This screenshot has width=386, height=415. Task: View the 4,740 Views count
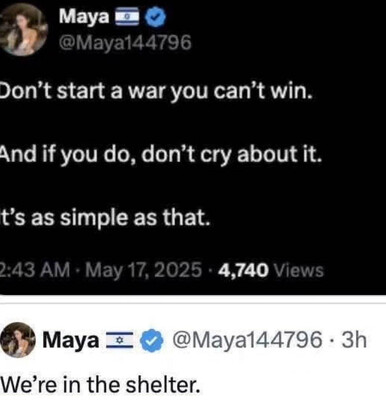click(271, 270)
